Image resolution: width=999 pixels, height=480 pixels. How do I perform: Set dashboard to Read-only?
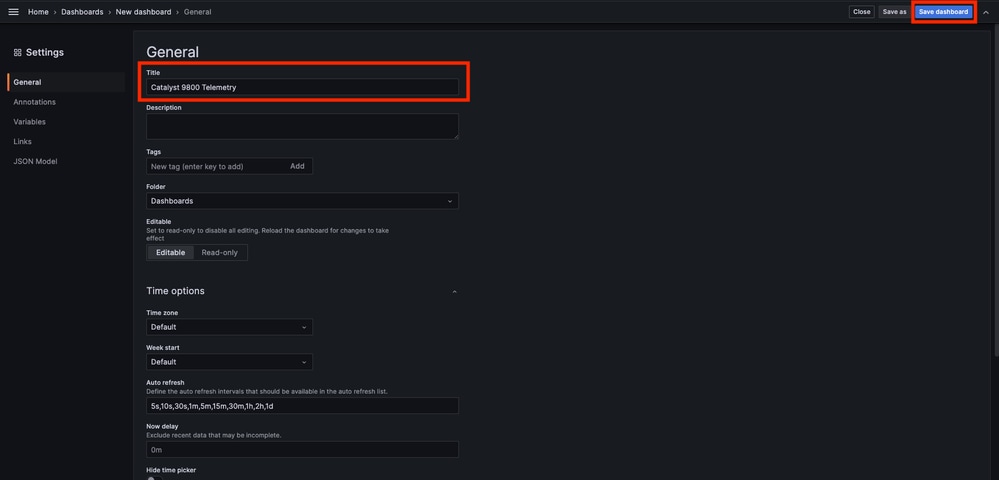(x=220, y=252)
